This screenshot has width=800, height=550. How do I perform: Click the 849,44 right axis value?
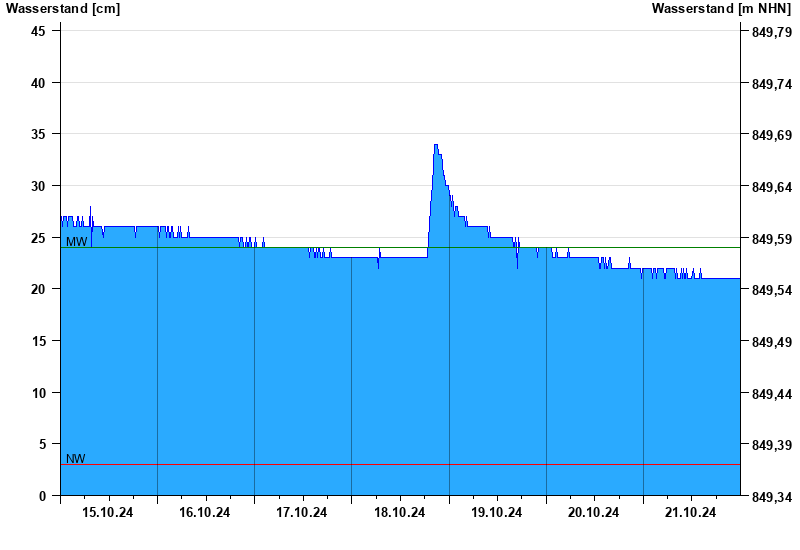tap(772, 394)
